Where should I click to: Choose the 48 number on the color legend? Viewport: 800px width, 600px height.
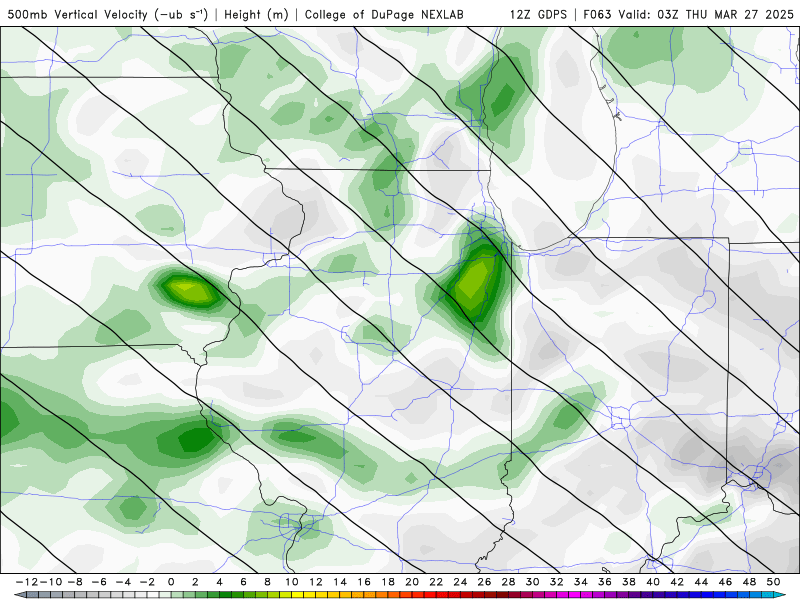[x=749, y=582]
